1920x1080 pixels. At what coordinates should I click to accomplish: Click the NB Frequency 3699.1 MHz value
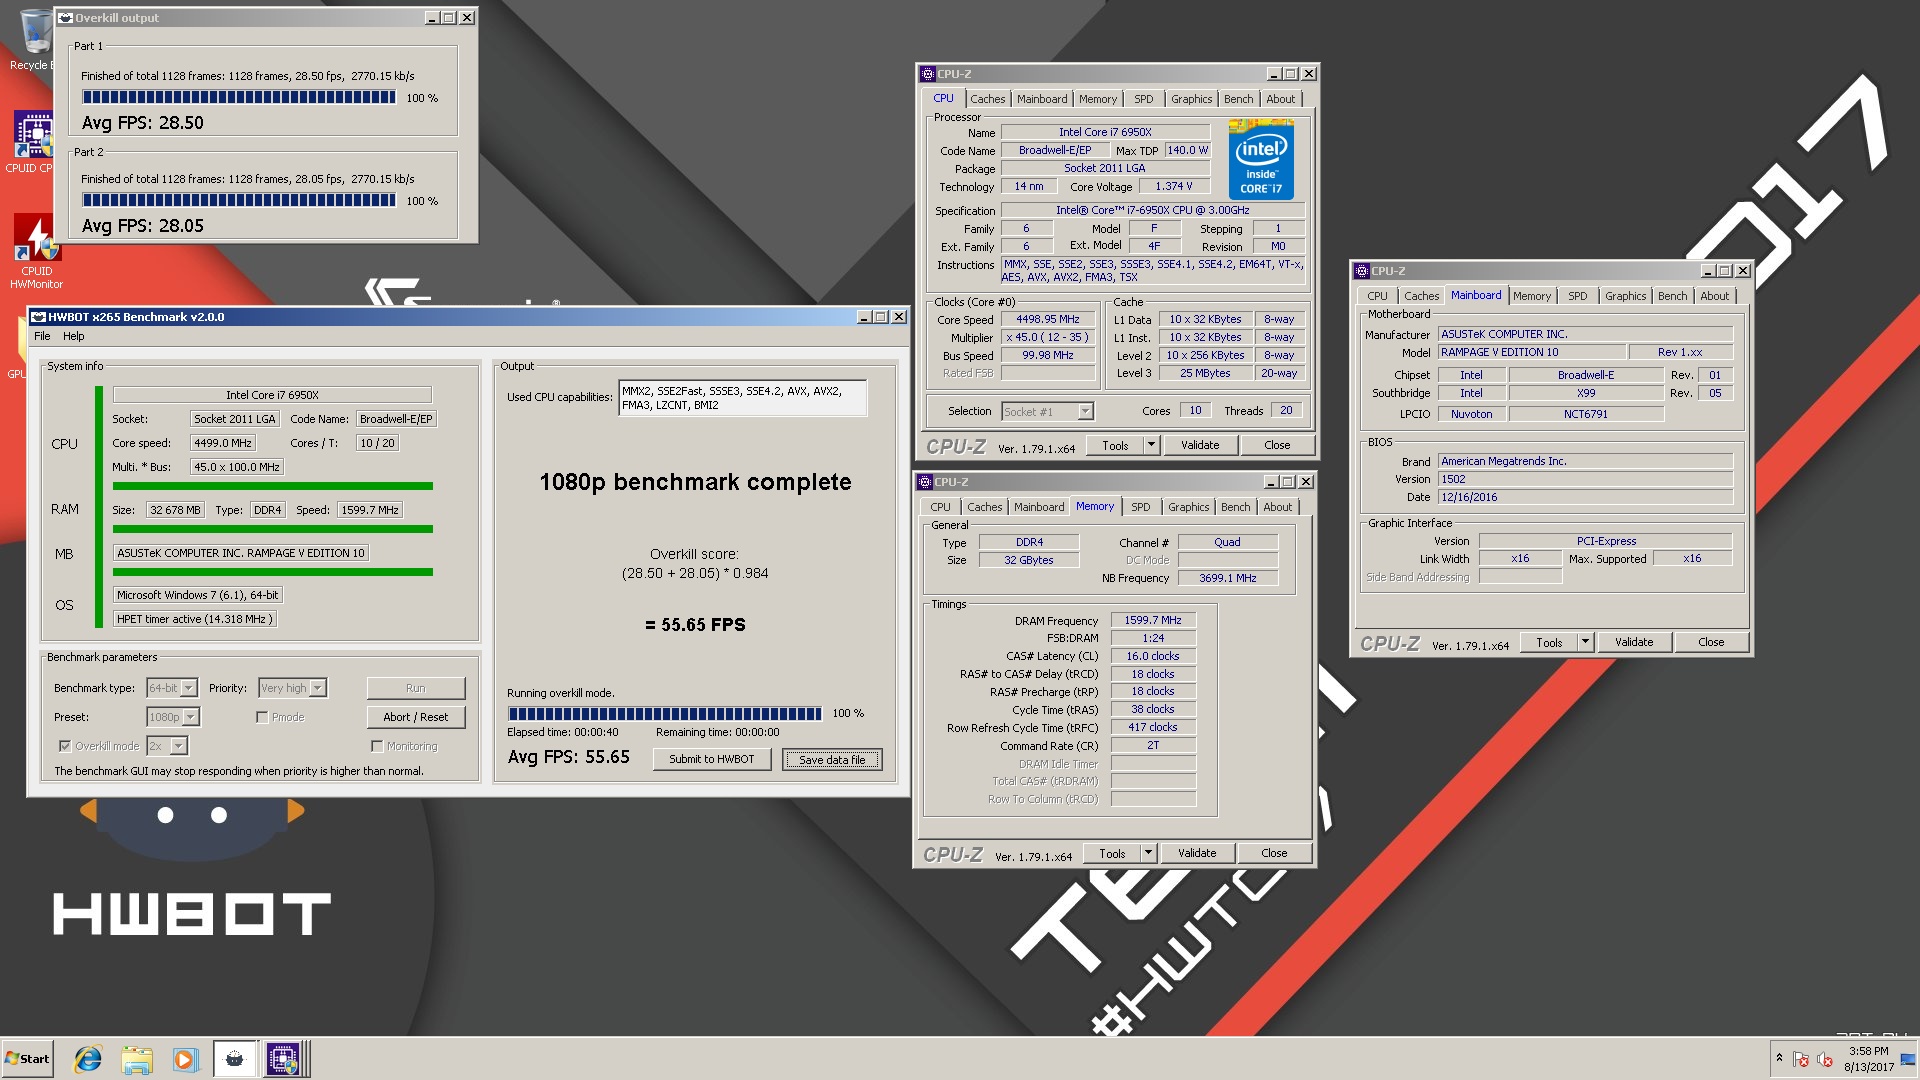pyautogui.click(x=1228, y=578)
